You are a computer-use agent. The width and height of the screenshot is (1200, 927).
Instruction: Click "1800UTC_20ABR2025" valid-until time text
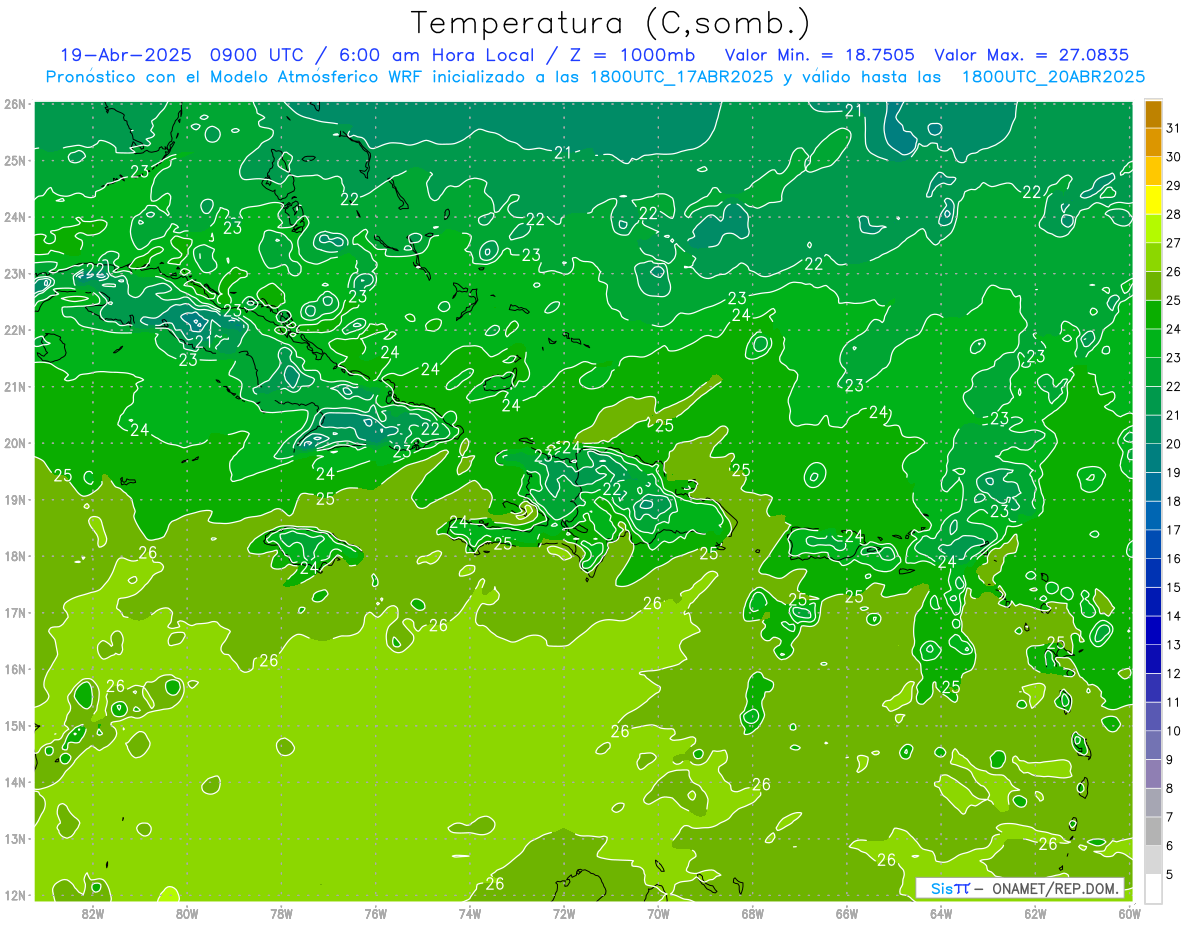click(x=1053, y=77)
